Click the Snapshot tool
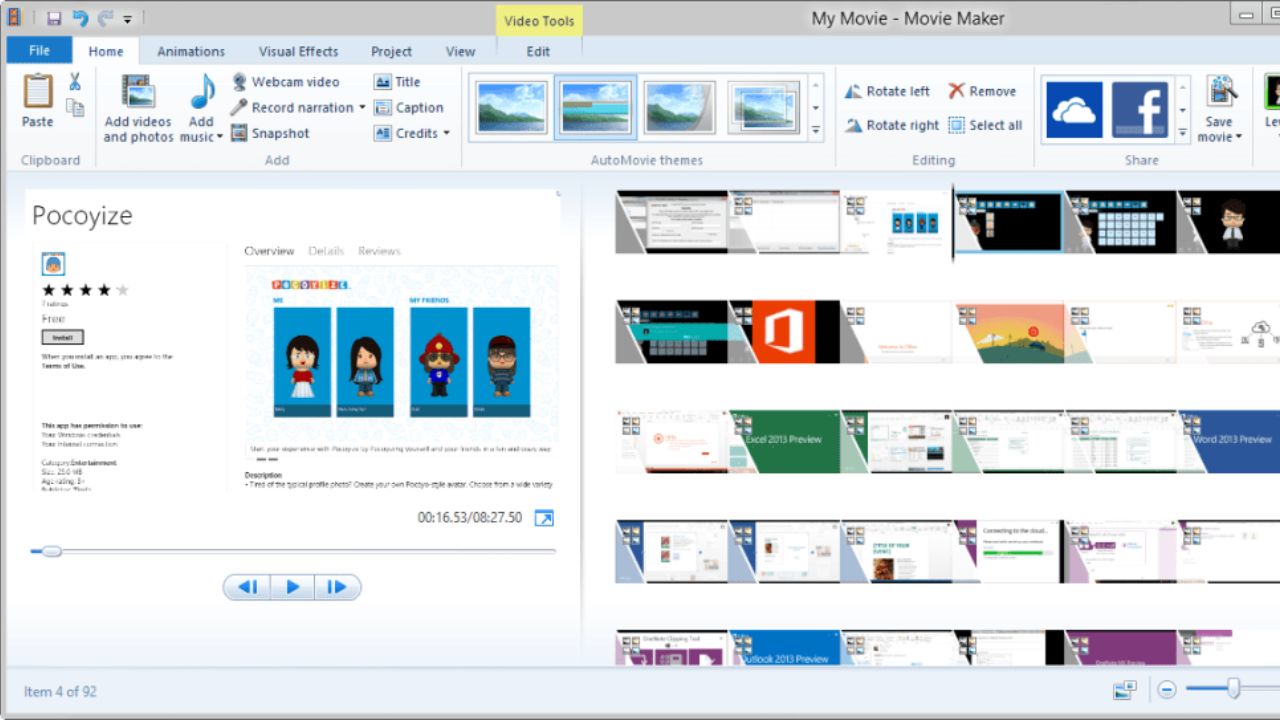This screenshot has height=720, width=1280. (x=270, y=133)
